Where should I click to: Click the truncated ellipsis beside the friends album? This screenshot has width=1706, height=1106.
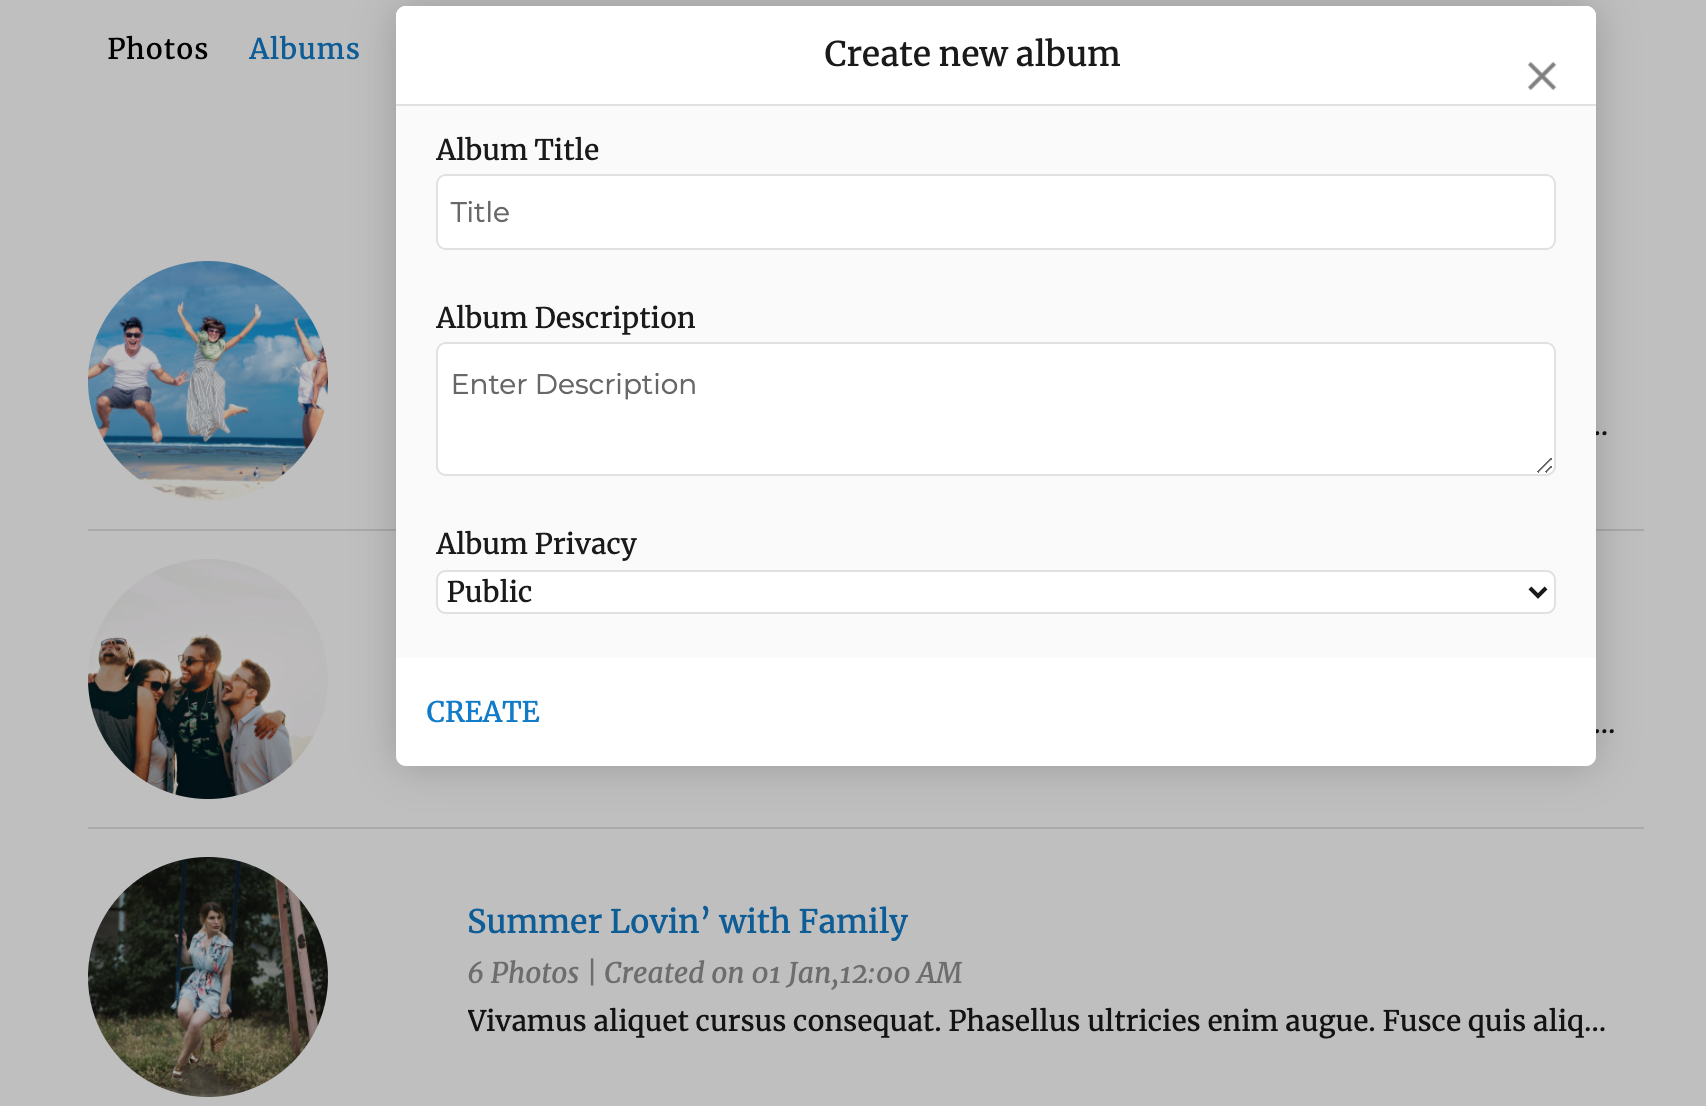pos(1604,729)
